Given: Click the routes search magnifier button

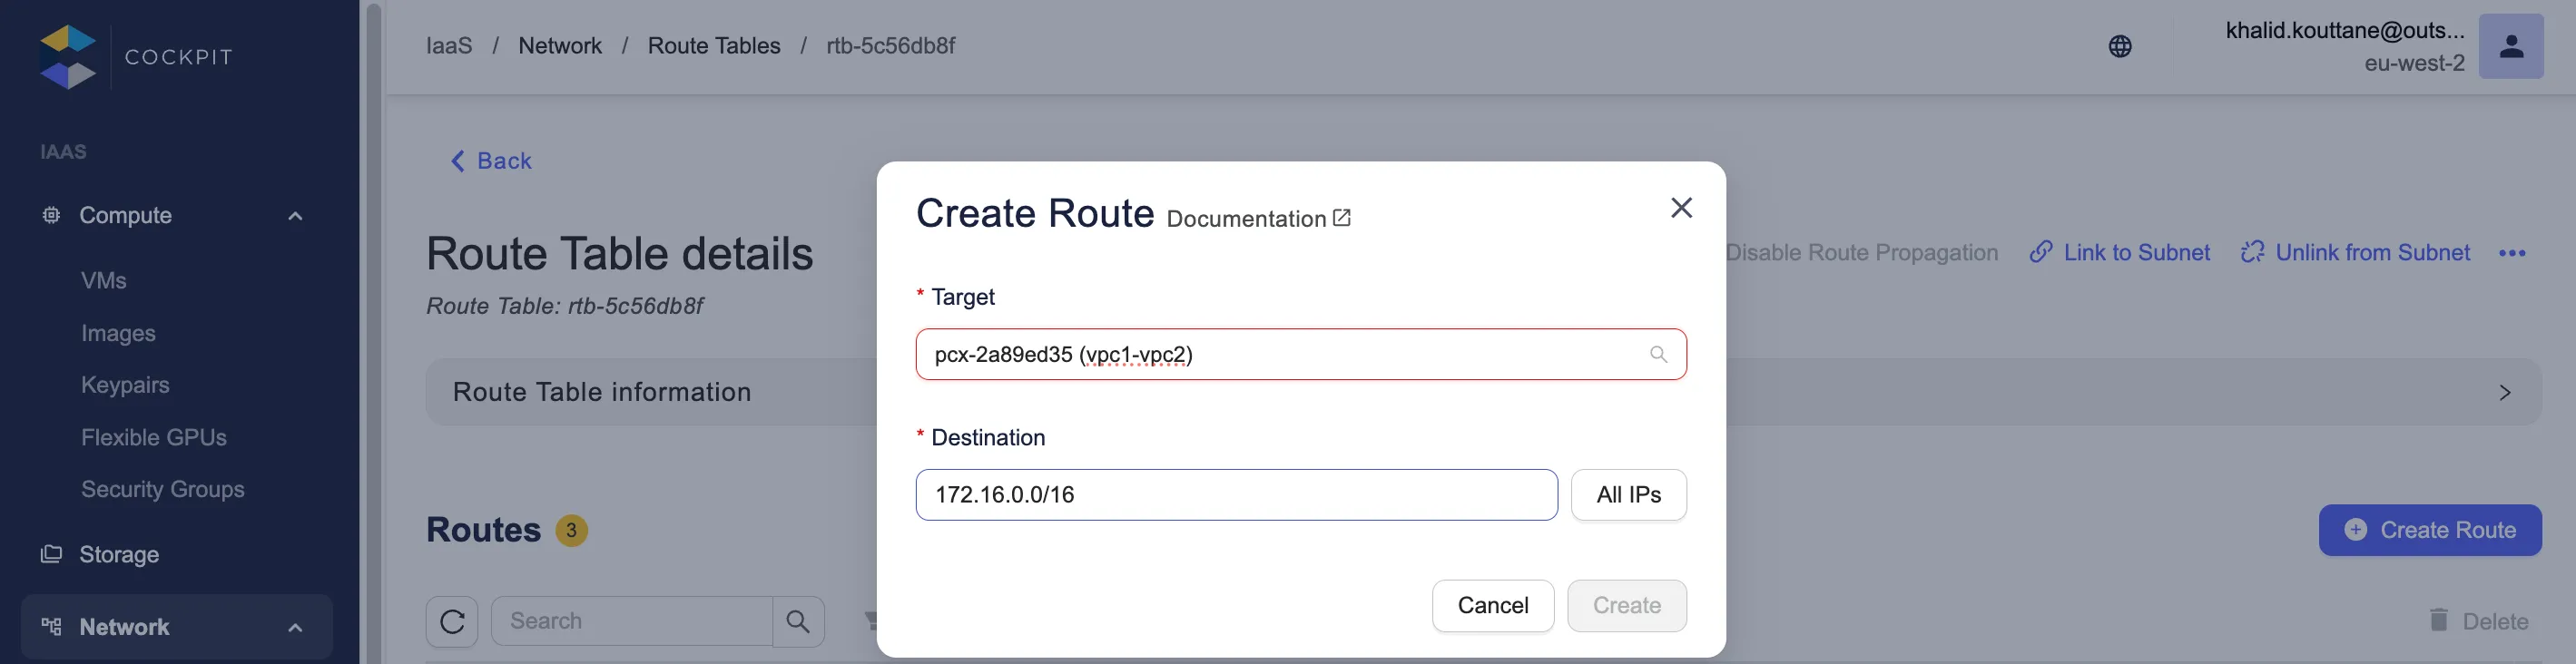Looking at the screenshot, I should [798, 622].
